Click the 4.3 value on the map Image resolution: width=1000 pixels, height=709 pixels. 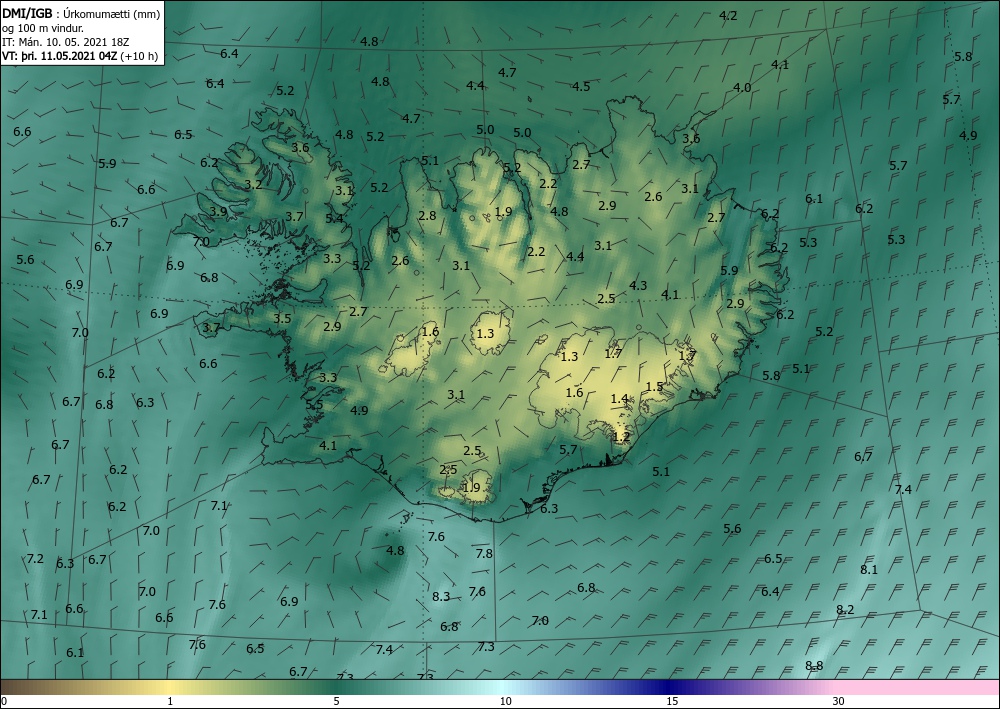[638, 286]
